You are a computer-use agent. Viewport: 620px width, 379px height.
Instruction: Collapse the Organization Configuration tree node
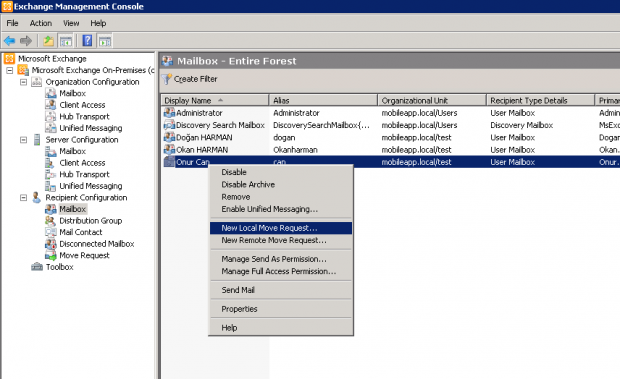tap(23, 82)
